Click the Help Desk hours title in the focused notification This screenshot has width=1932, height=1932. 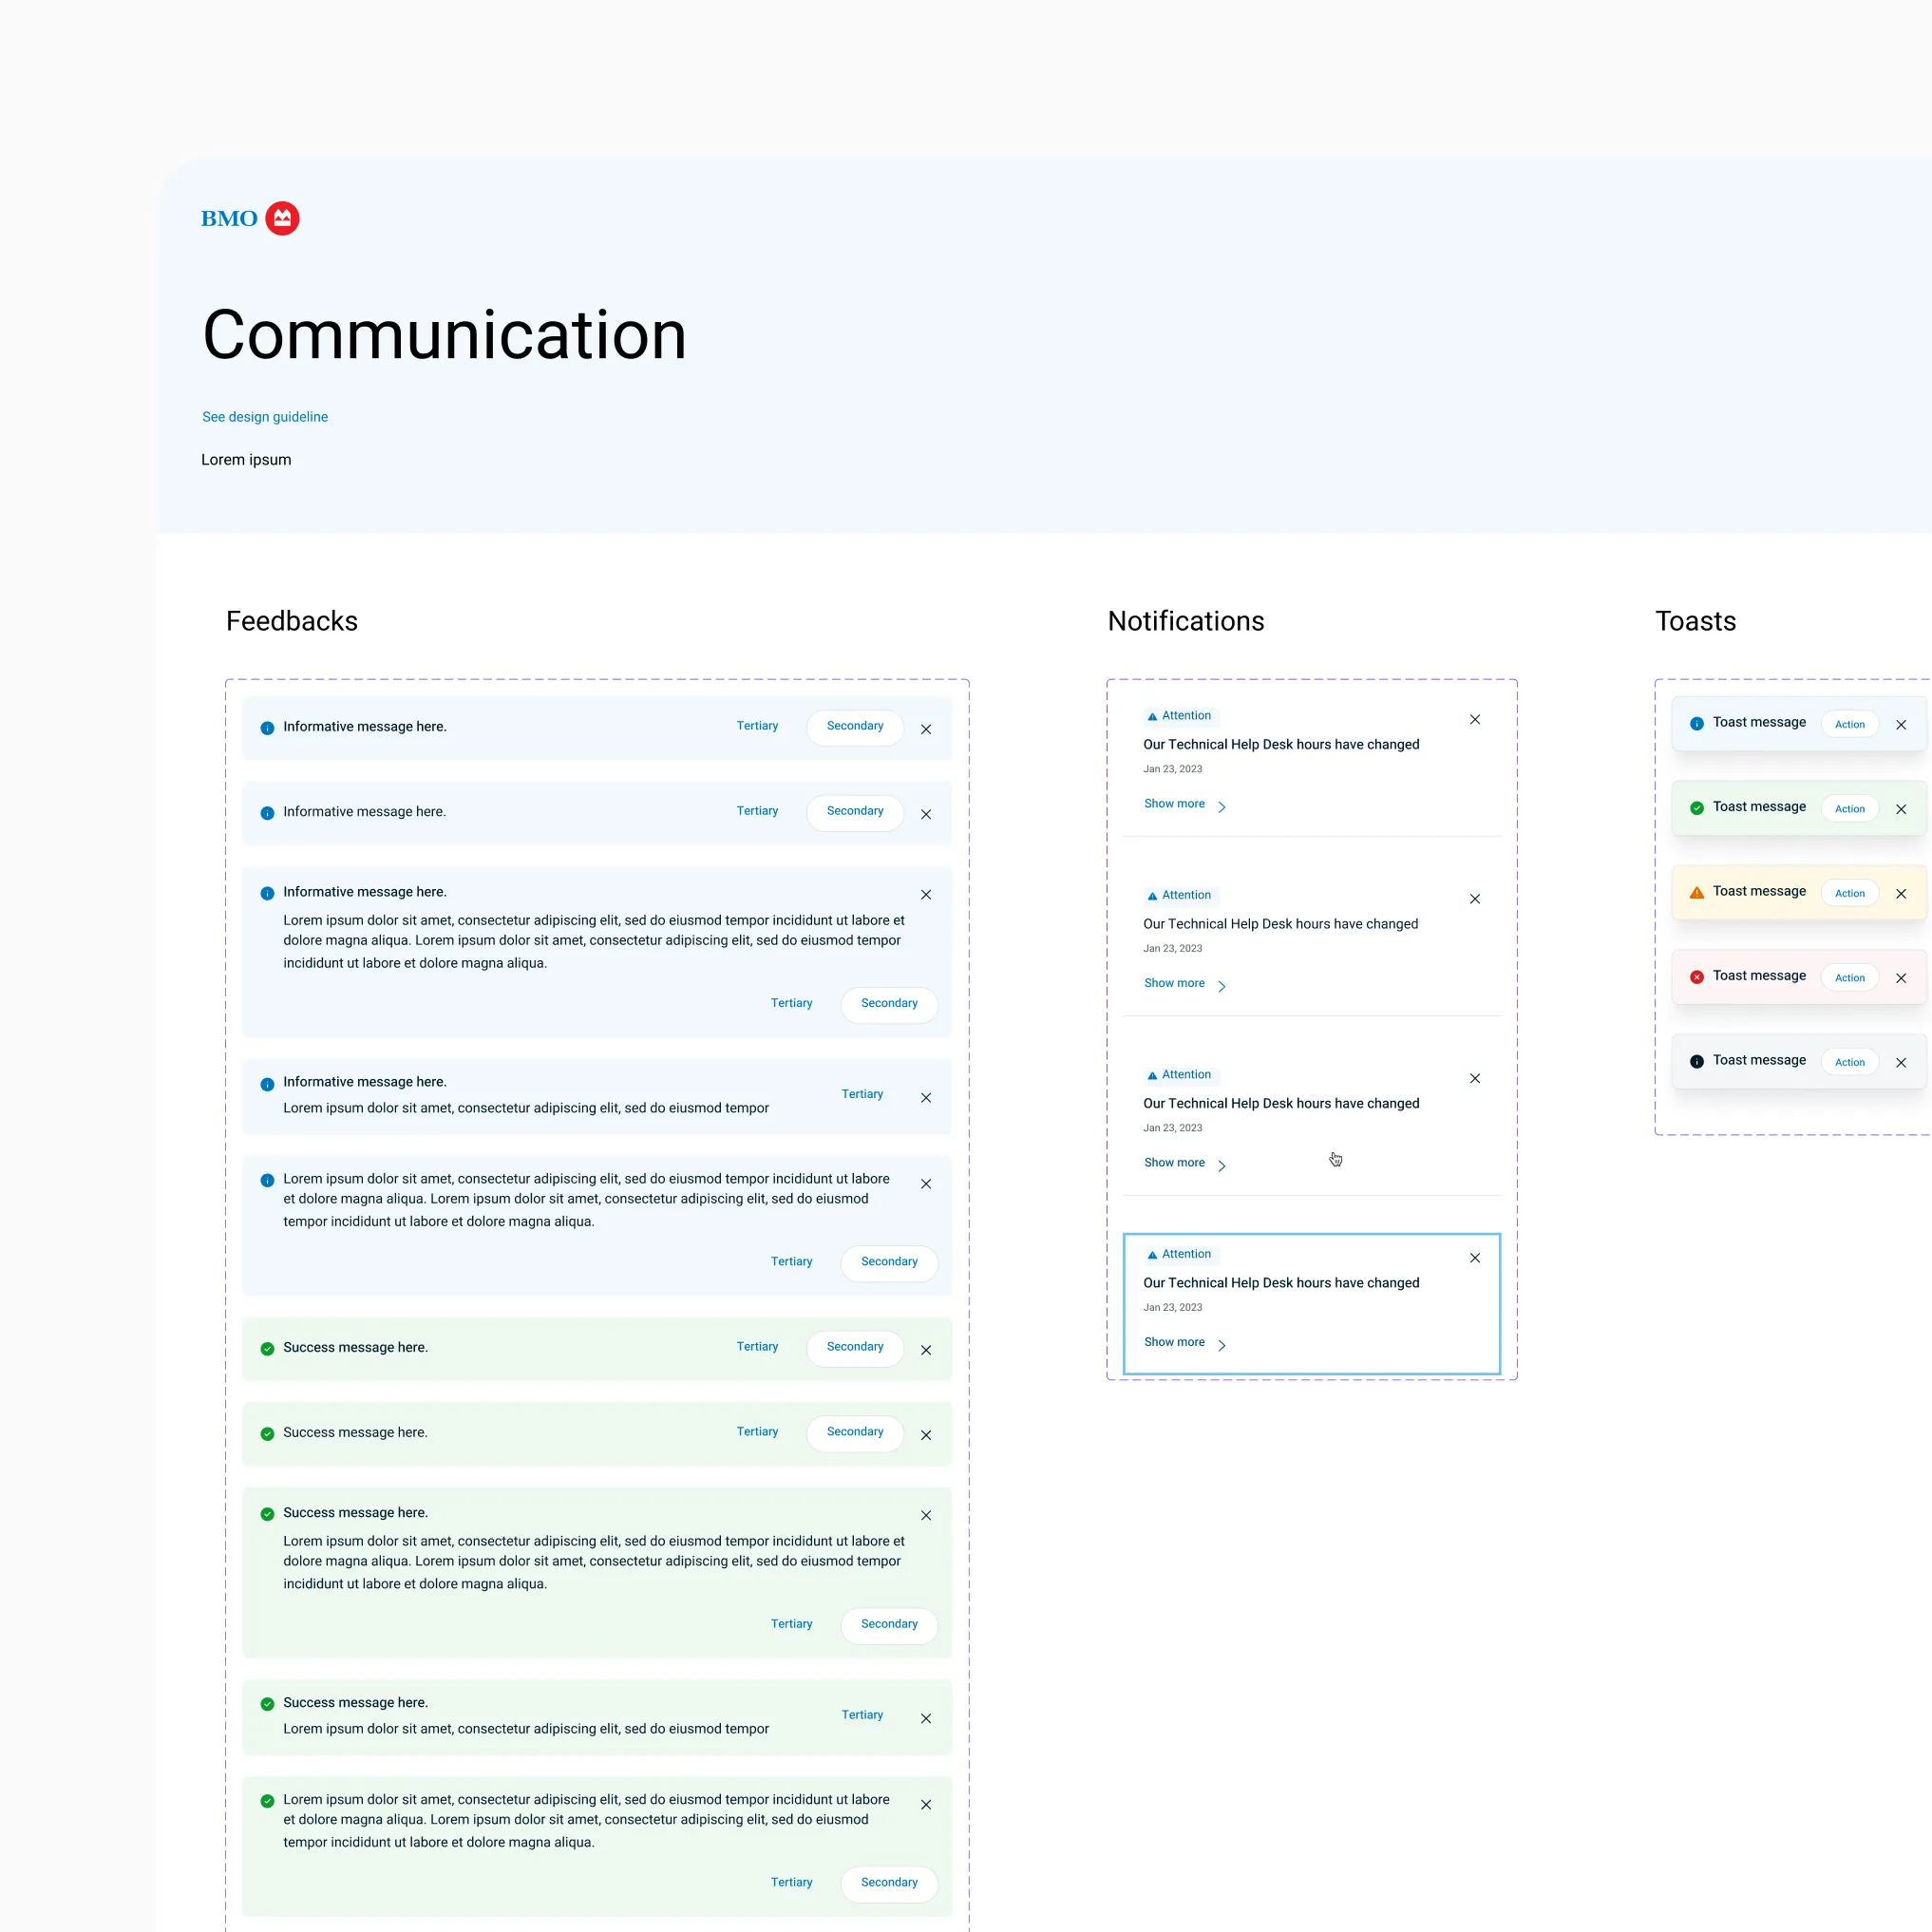(1281, 1283)
